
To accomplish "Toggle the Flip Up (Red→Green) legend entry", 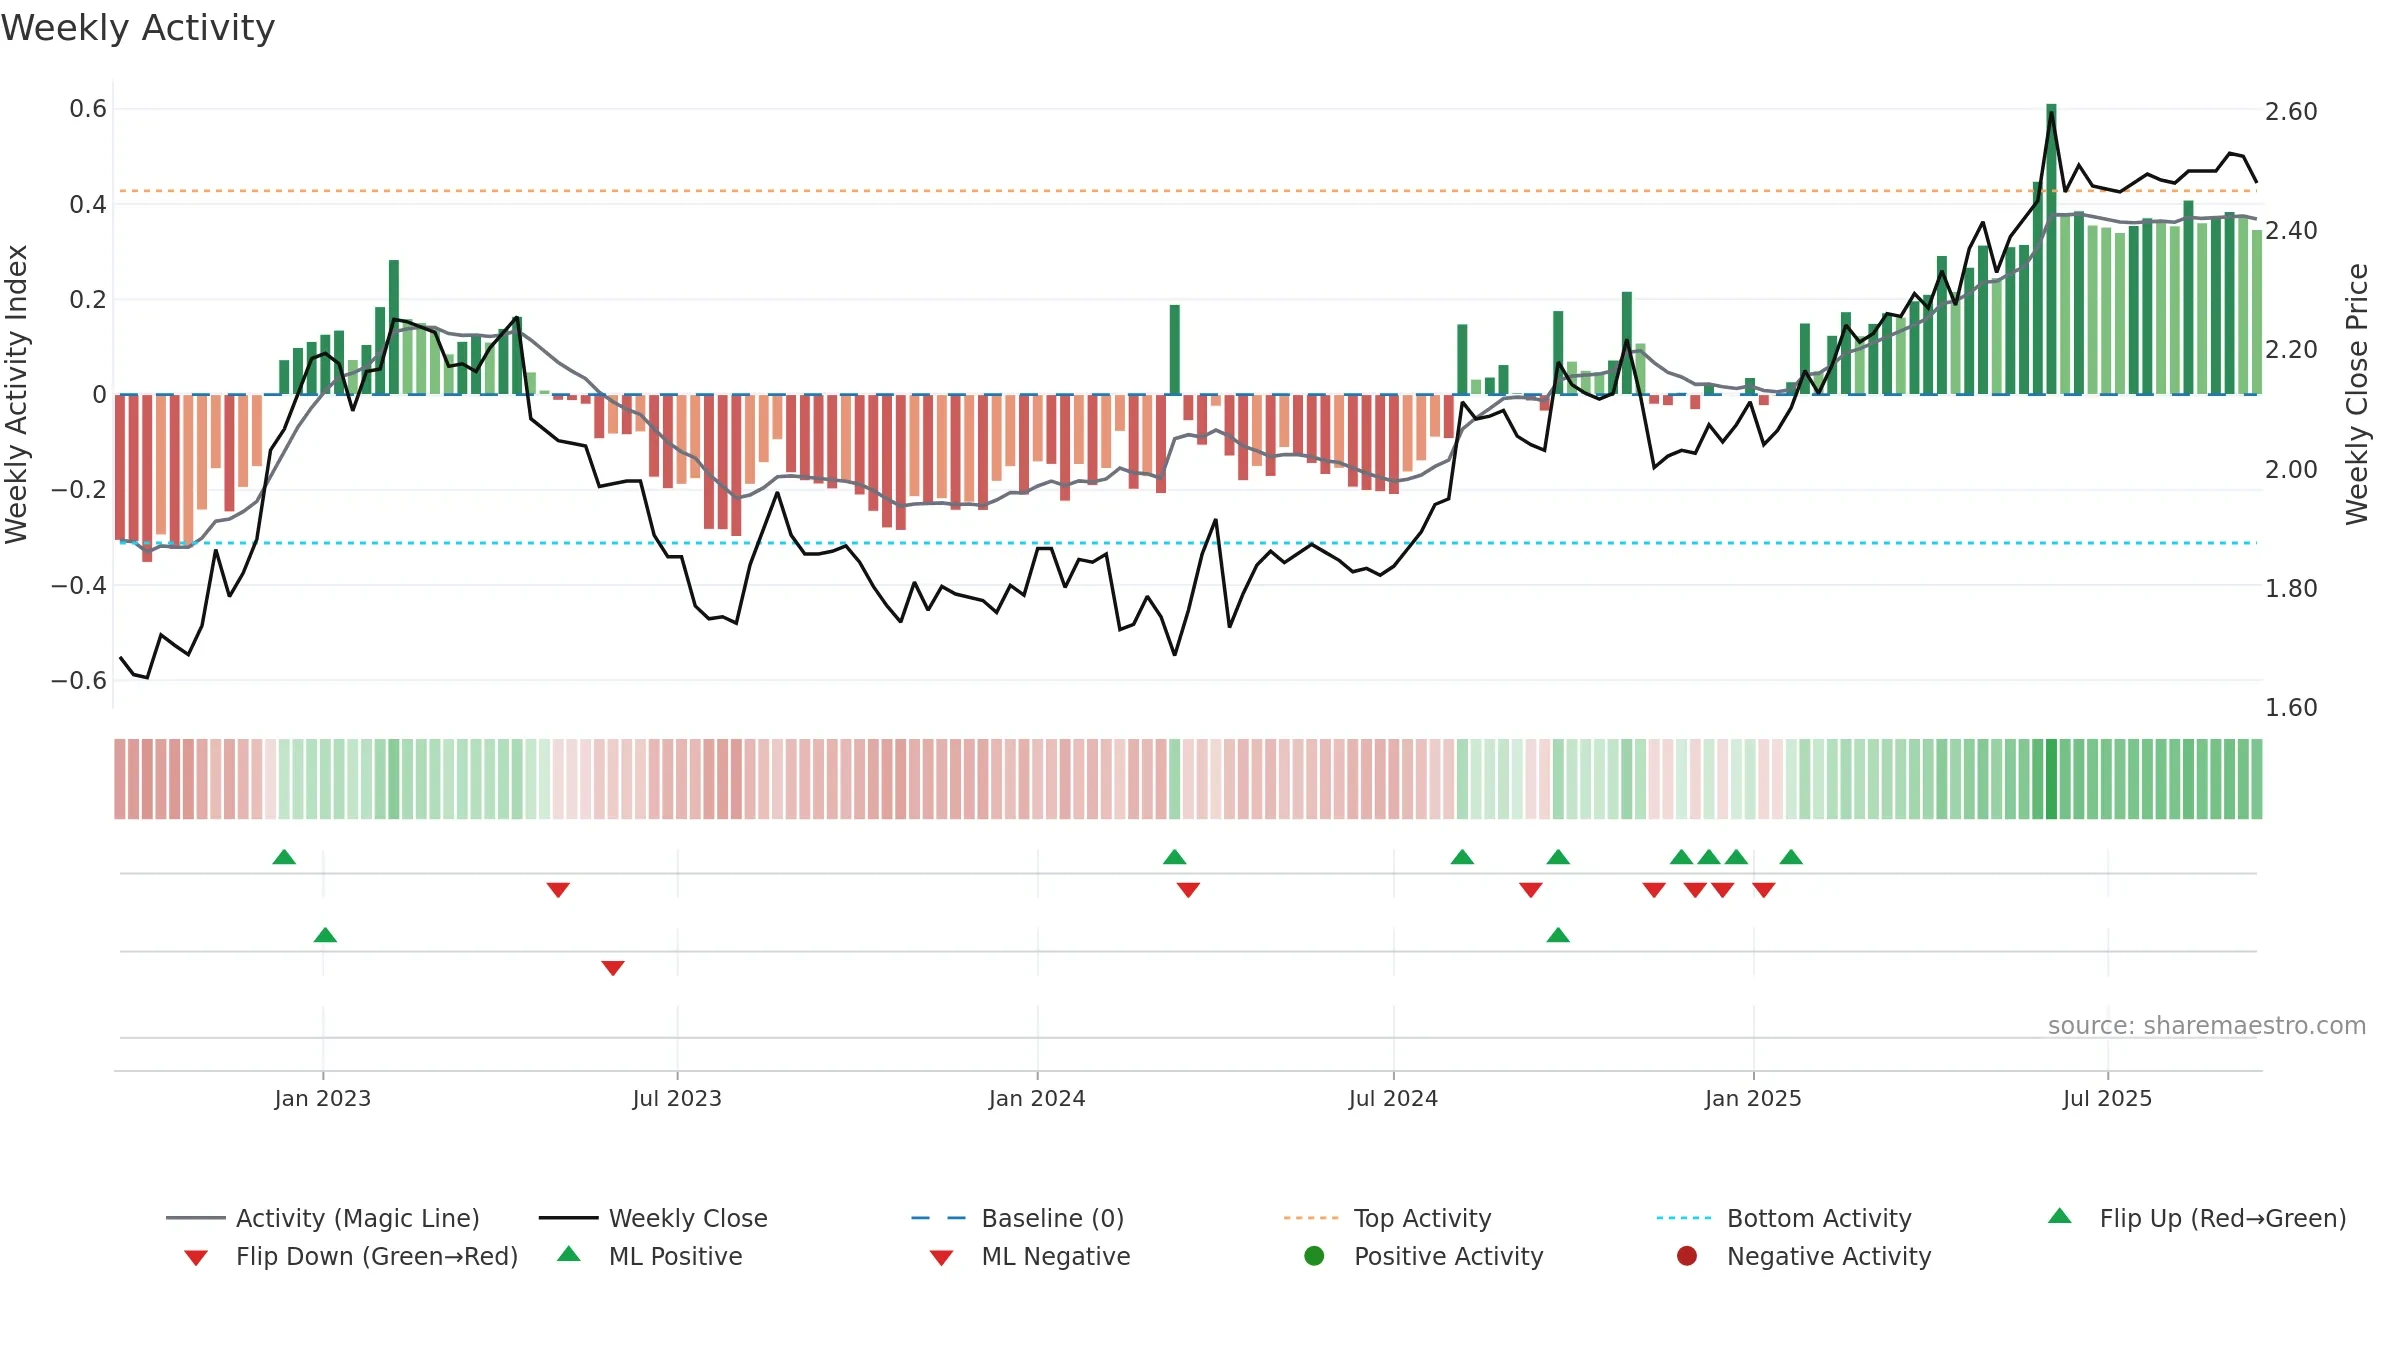I will [2197, 1218].
